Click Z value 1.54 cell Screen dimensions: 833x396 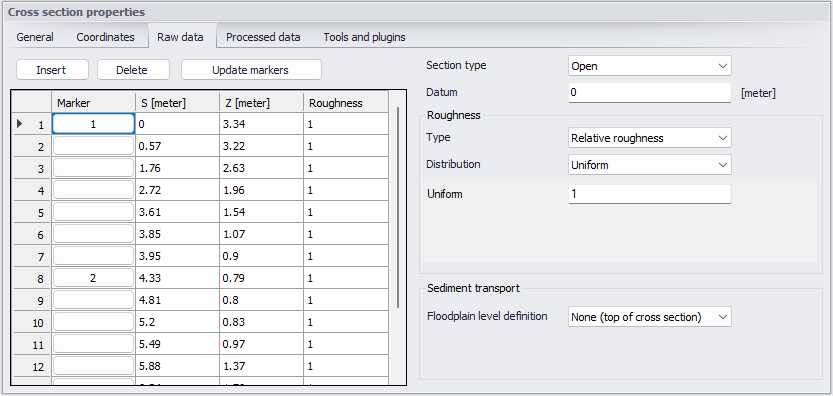click(261, 212)
